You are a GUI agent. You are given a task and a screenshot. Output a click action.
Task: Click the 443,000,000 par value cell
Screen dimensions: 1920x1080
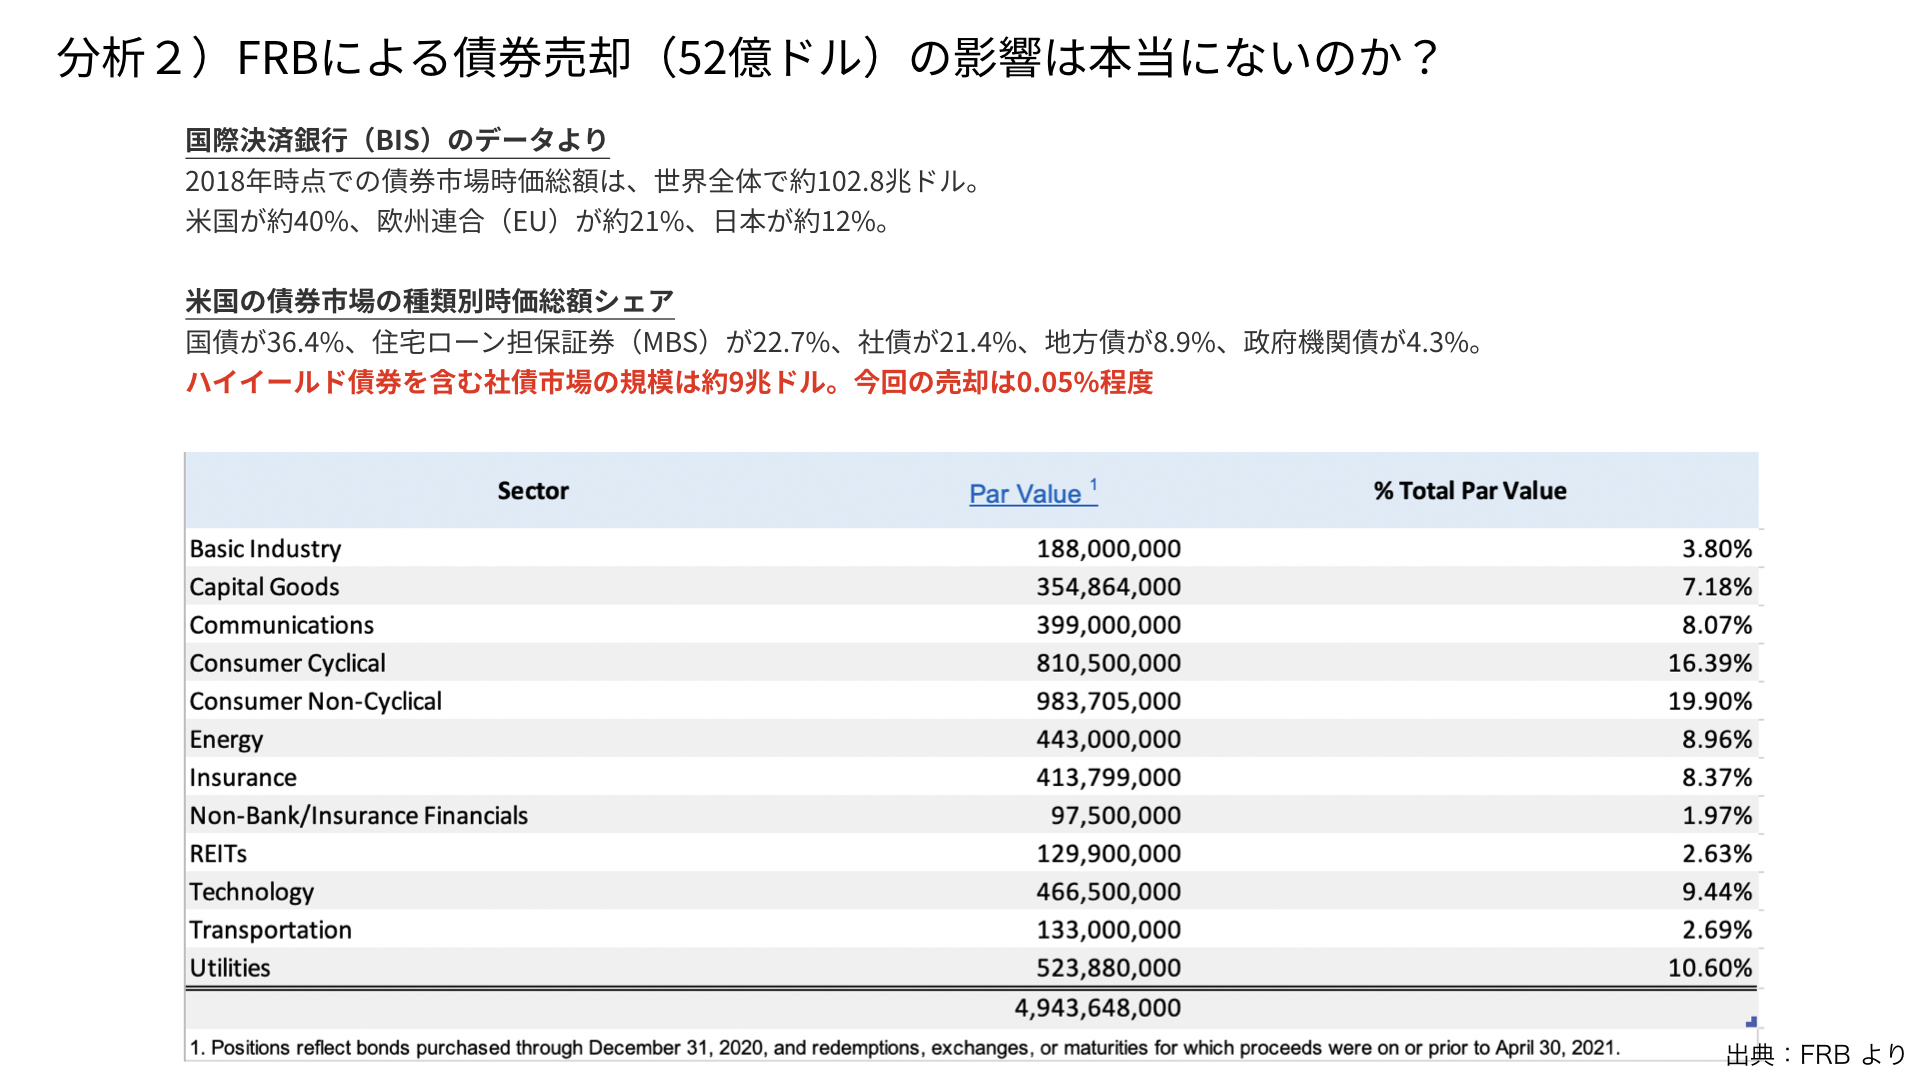pyautogui.click(x=1108, y=739)
